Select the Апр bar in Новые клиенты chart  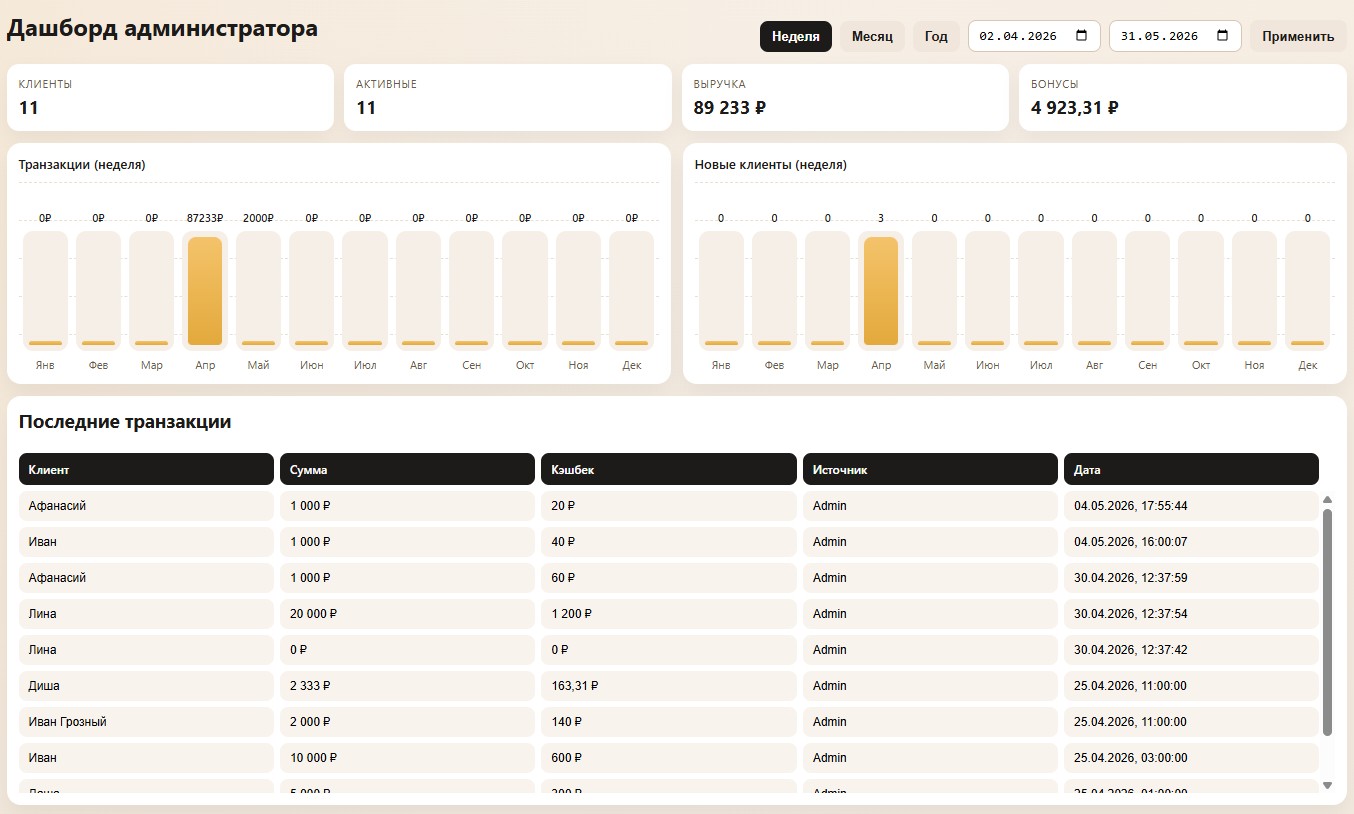click(881, 291)
